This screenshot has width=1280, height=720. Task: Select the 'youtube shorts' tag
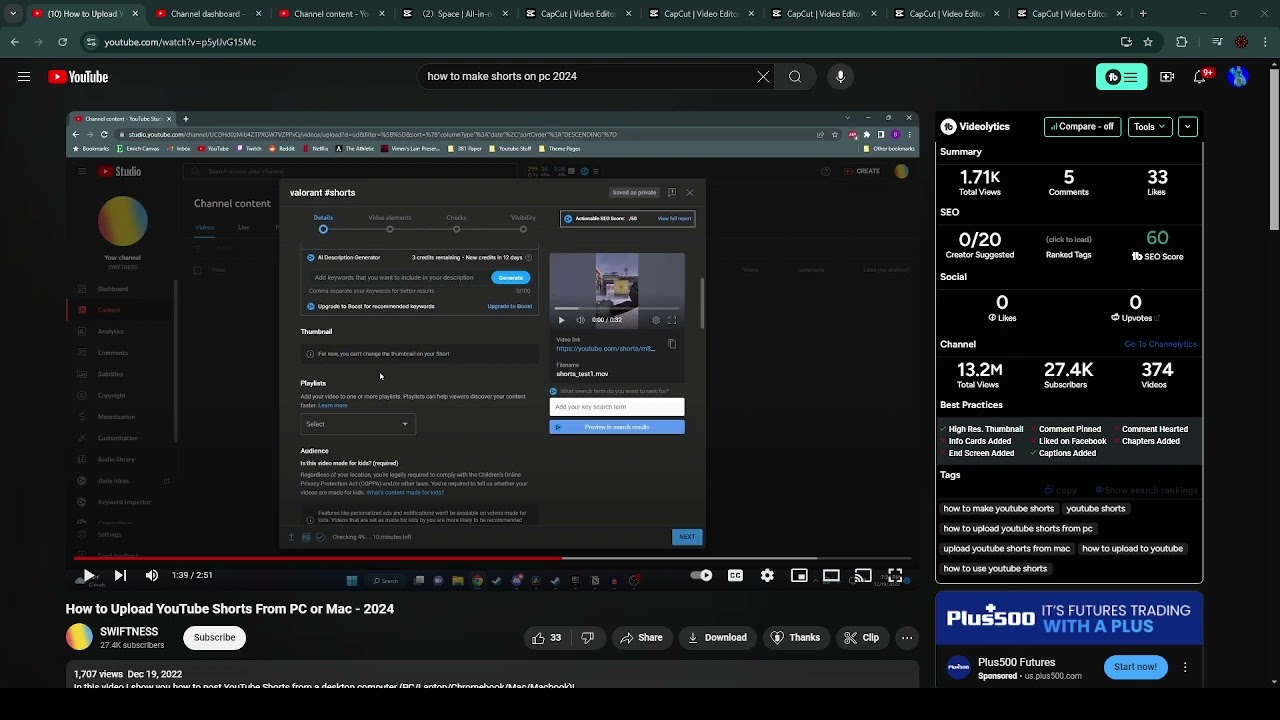pyautogui.click(x=1096, y=509)
